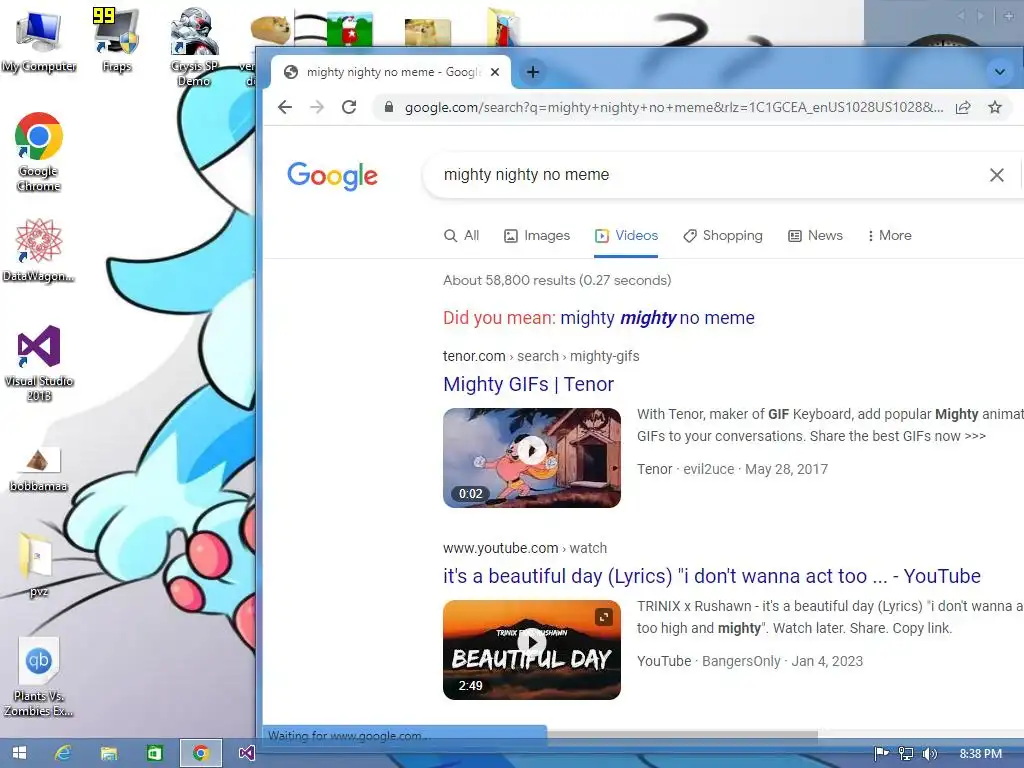Open Visual Studio from the taskbar
Image resolution: width=1024 pixels, height=768 pixels.
[246, 753]
